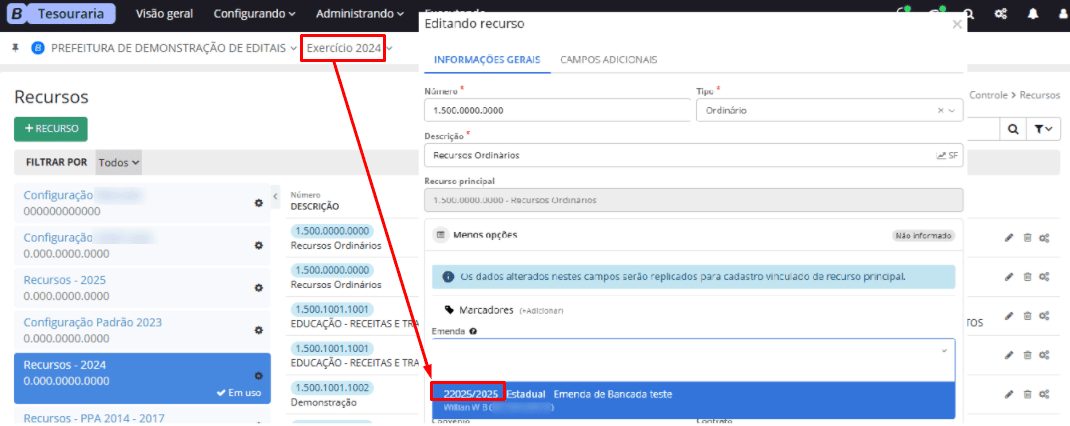Image resolution: width=1070 pixels, height=426 pixels.
Task: Click the Demonstração description text
Action: [323, 403]
